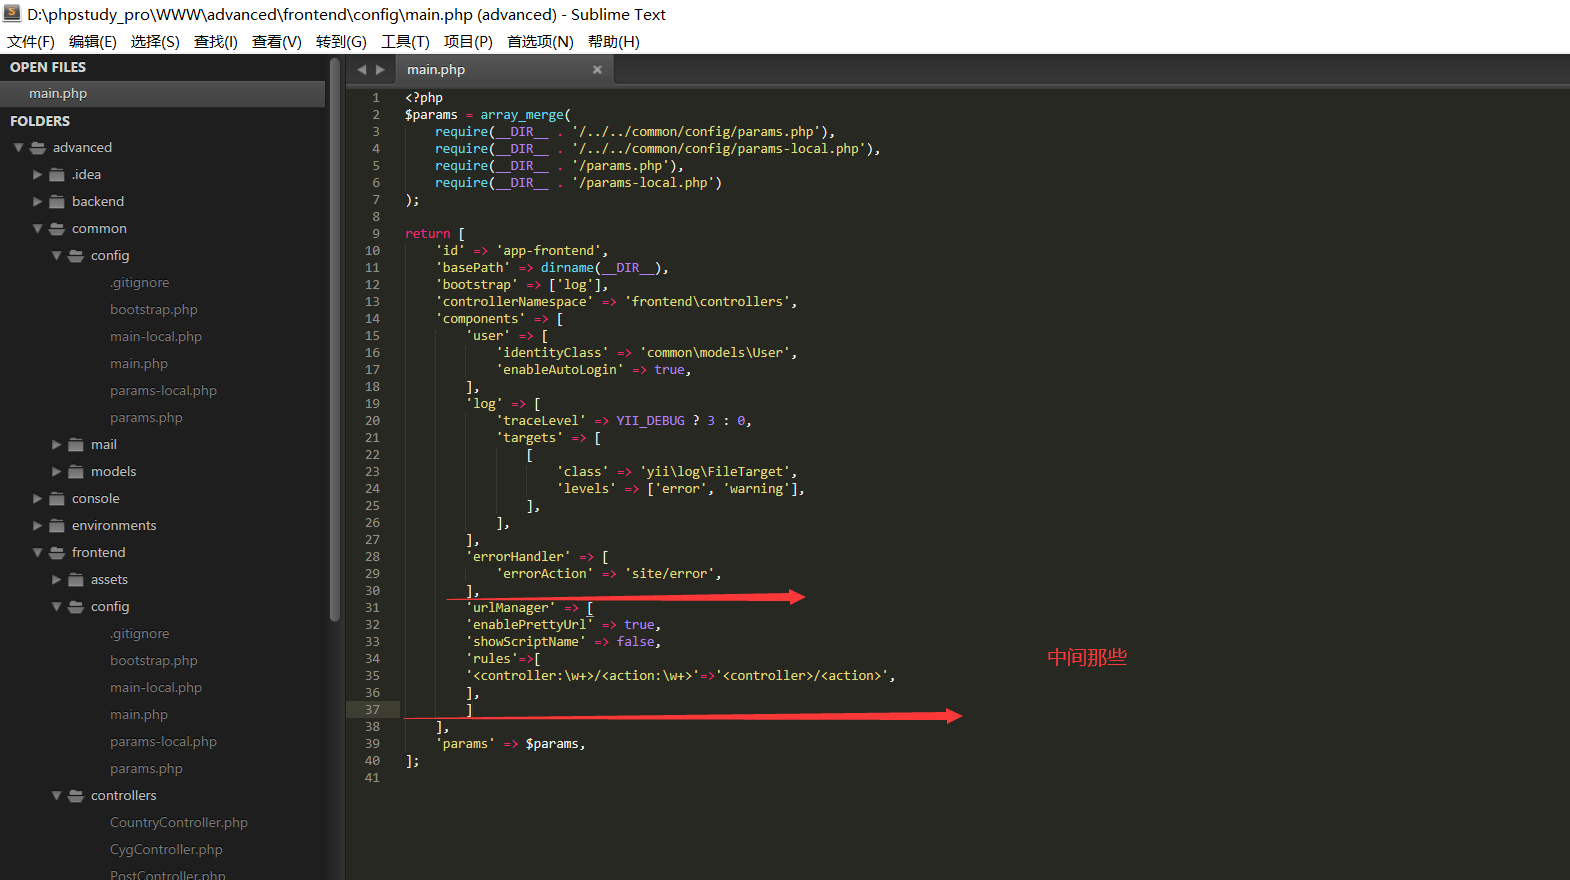Open CountryController.php file
Screen dimensions: 1570x880
tap(179, 822)
